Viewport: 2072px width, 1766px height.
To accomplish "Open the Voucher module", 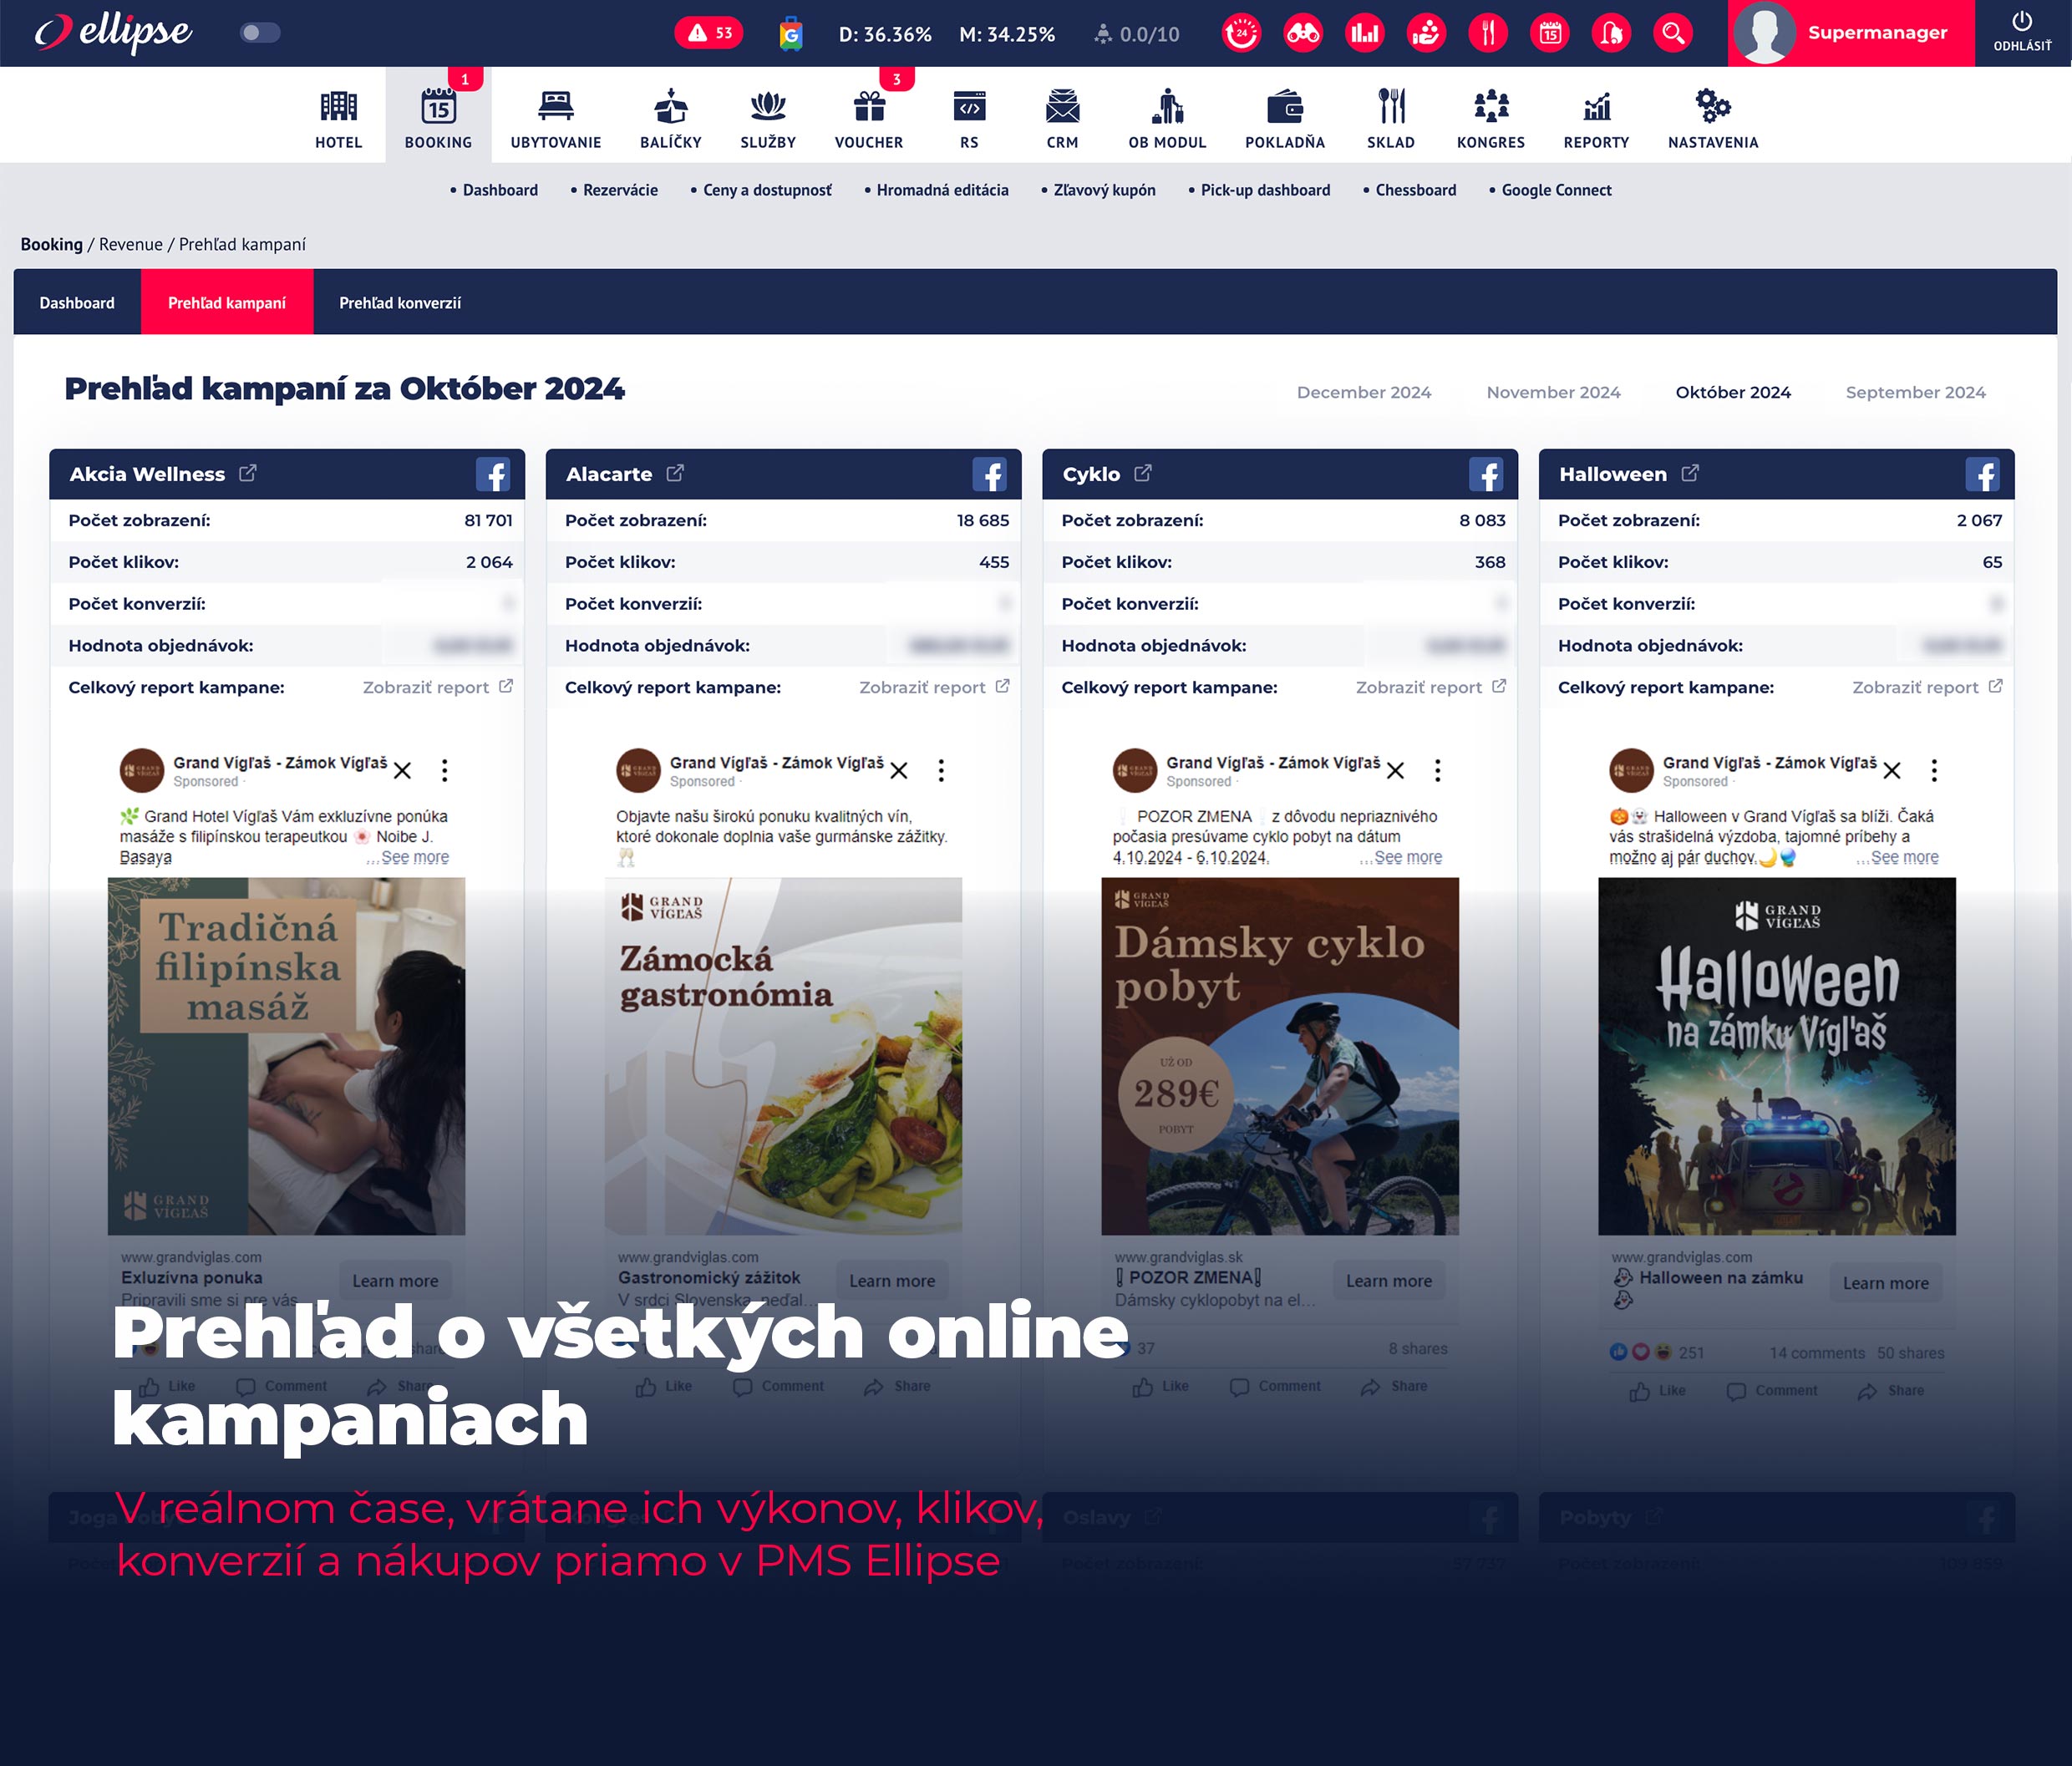I will 869,118.
